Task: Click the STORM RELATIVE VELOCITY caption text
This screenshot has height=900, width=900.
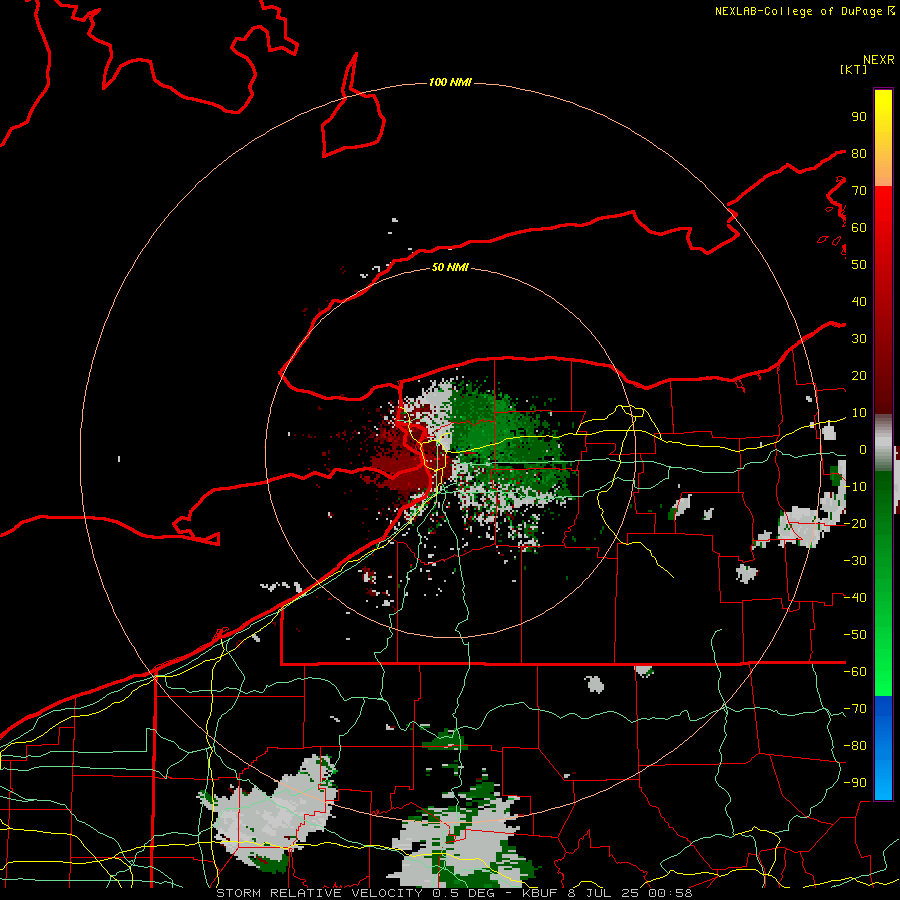Action: coord(319,893)
